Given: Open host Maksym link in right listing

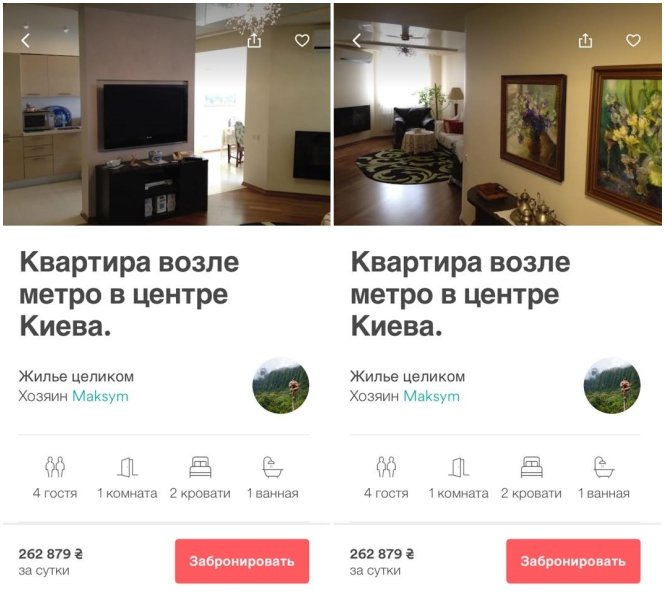Looking at the screenshot, I should click(x=431, y=396).
